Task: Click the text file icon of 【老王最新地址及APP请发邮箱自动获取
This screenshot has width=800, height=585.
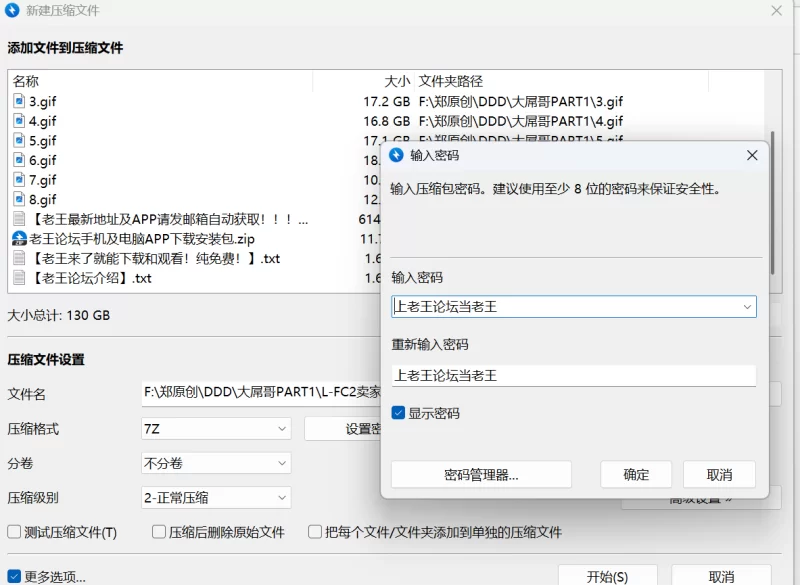Action: pos(19,219)
